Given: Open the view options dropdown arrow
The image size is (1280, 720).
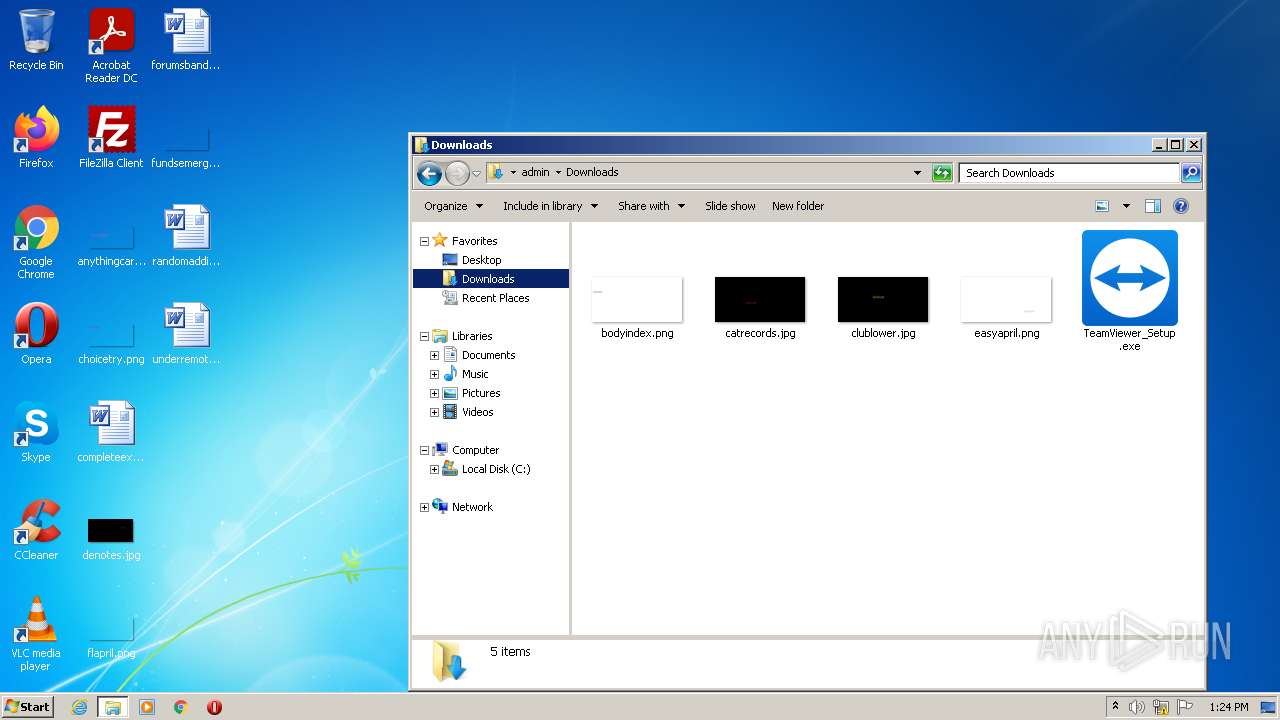Looking at the screenshot, I should pos(1125,206).
